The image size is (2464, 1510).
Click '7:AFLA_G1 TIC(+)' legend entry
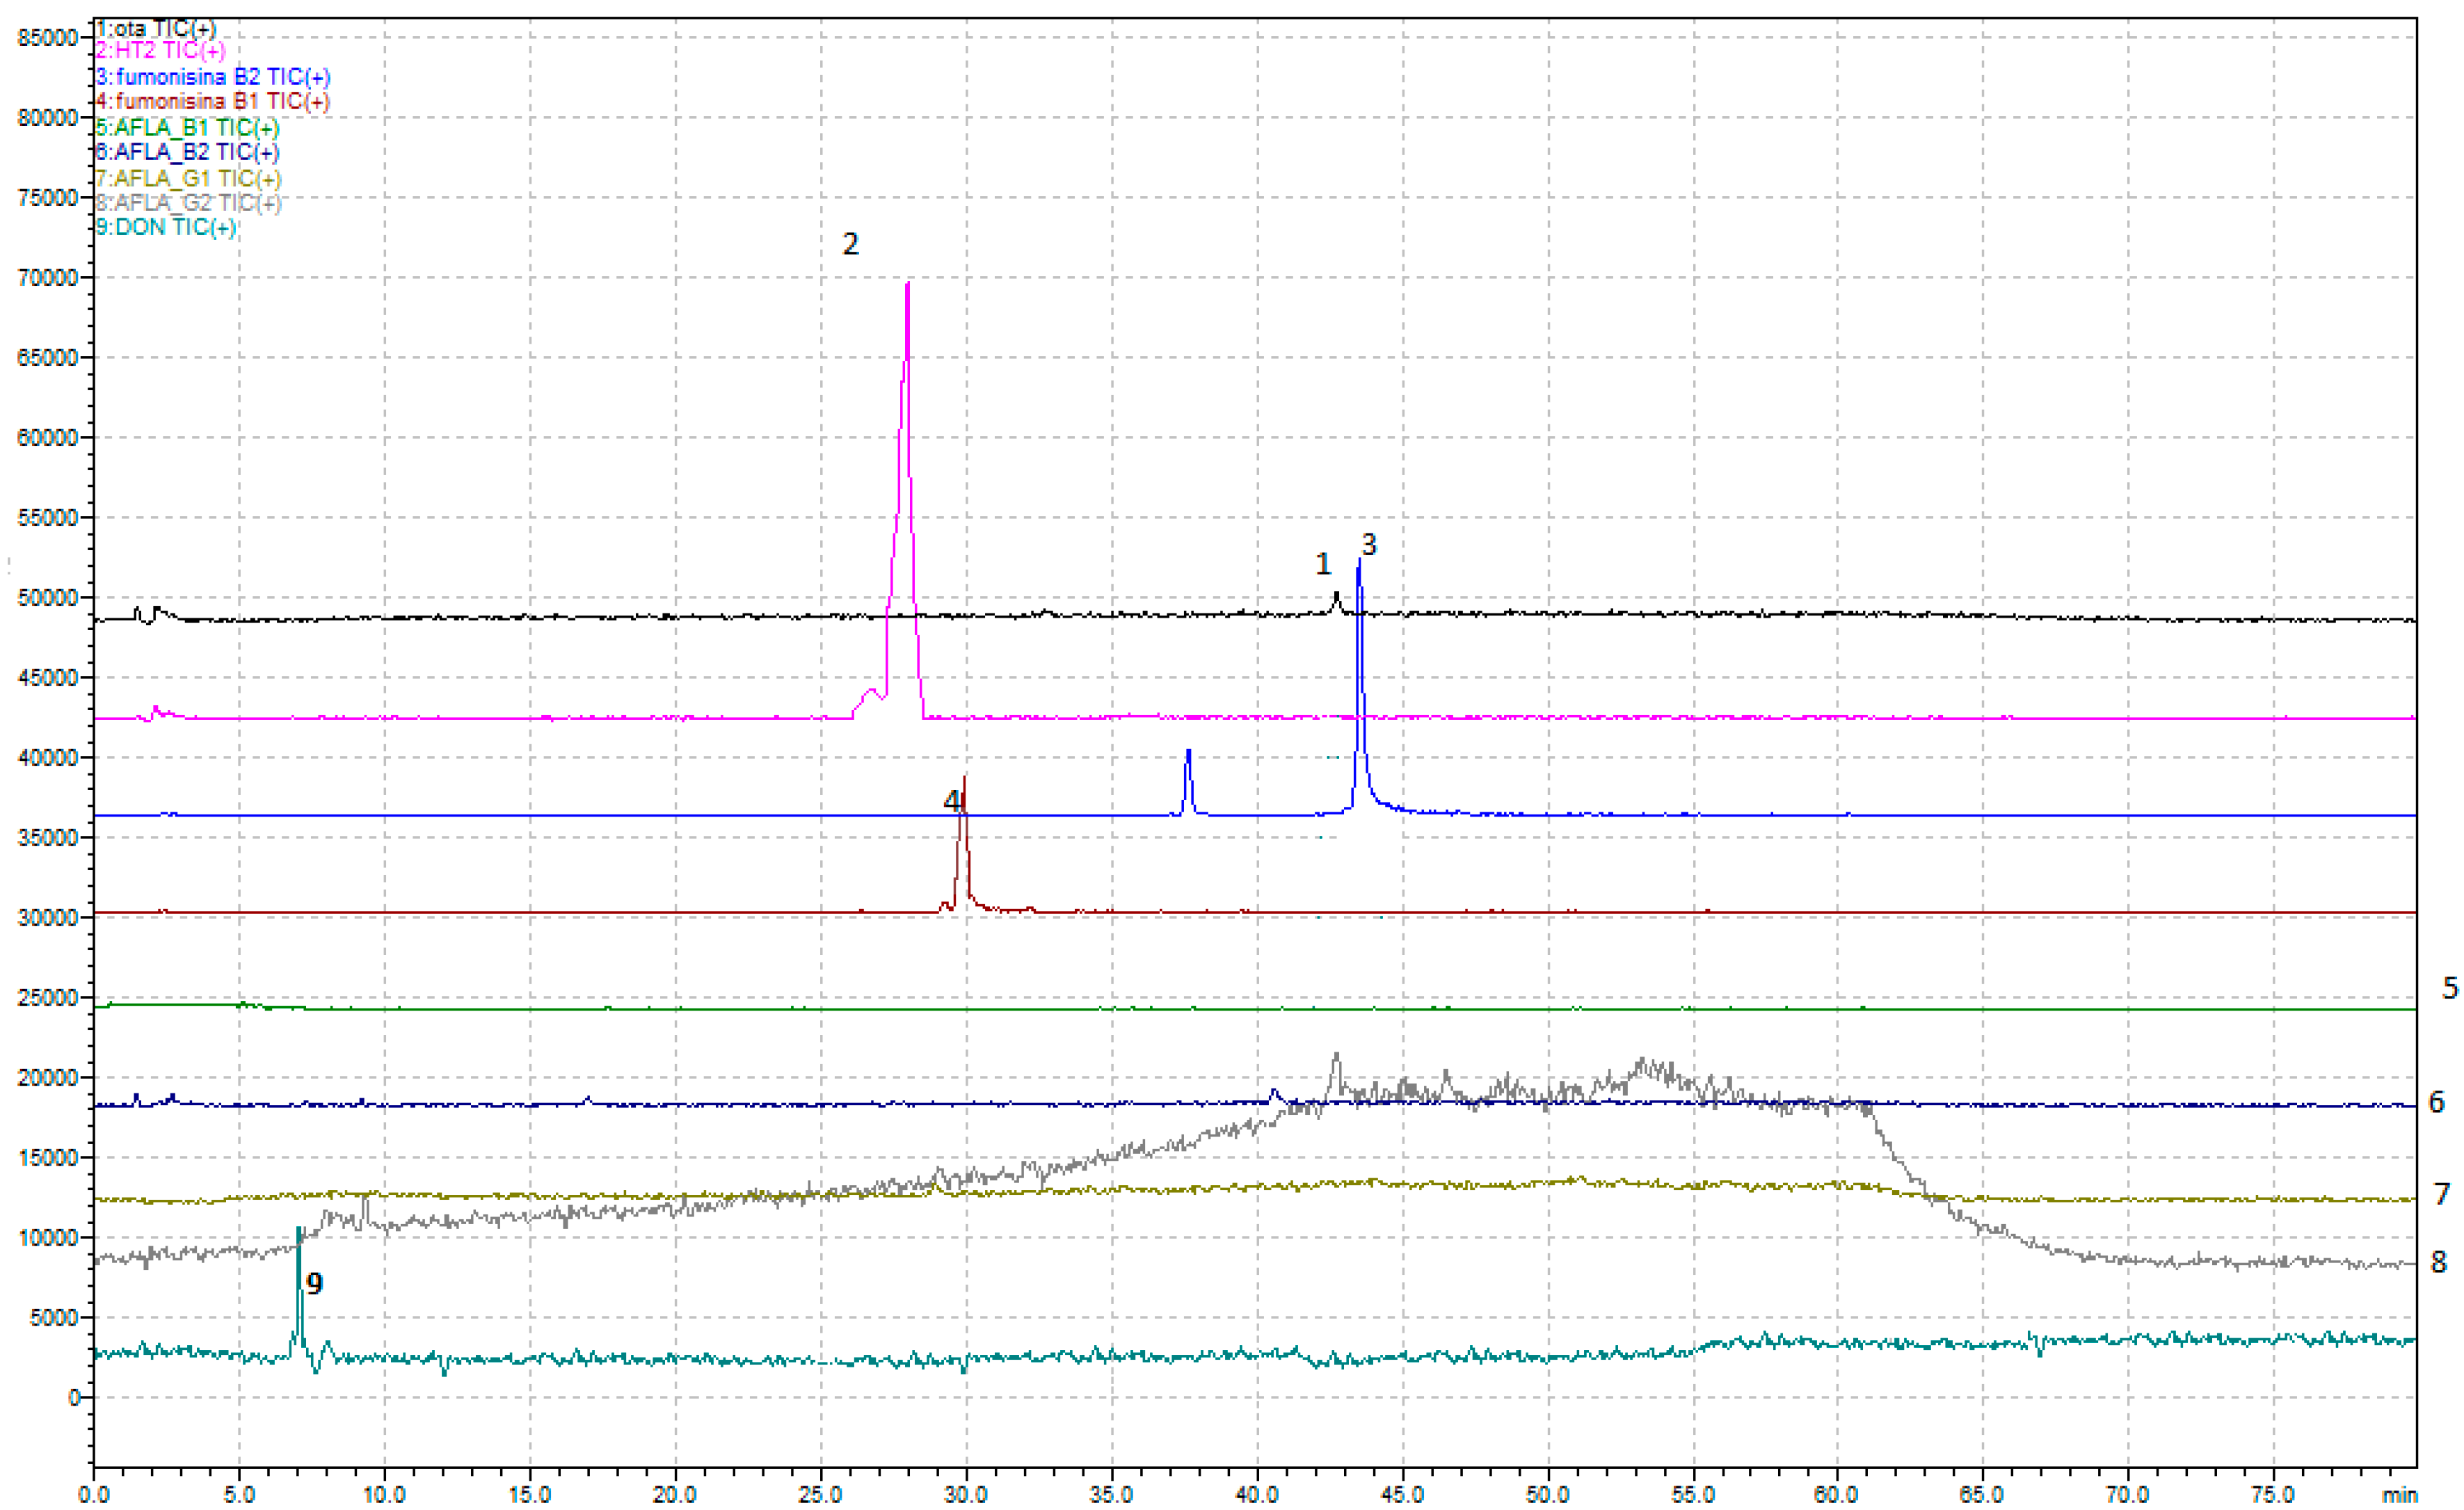(x=189, y=178)
